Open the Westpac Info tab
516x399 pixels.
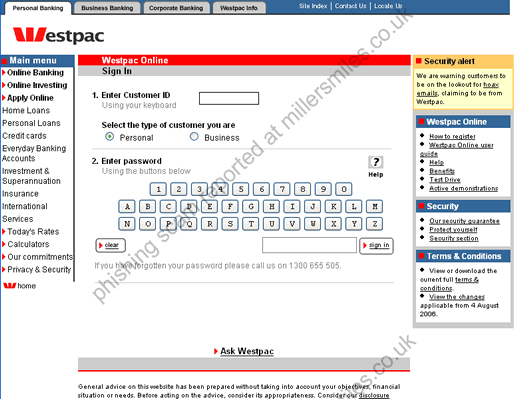point(239,8)
